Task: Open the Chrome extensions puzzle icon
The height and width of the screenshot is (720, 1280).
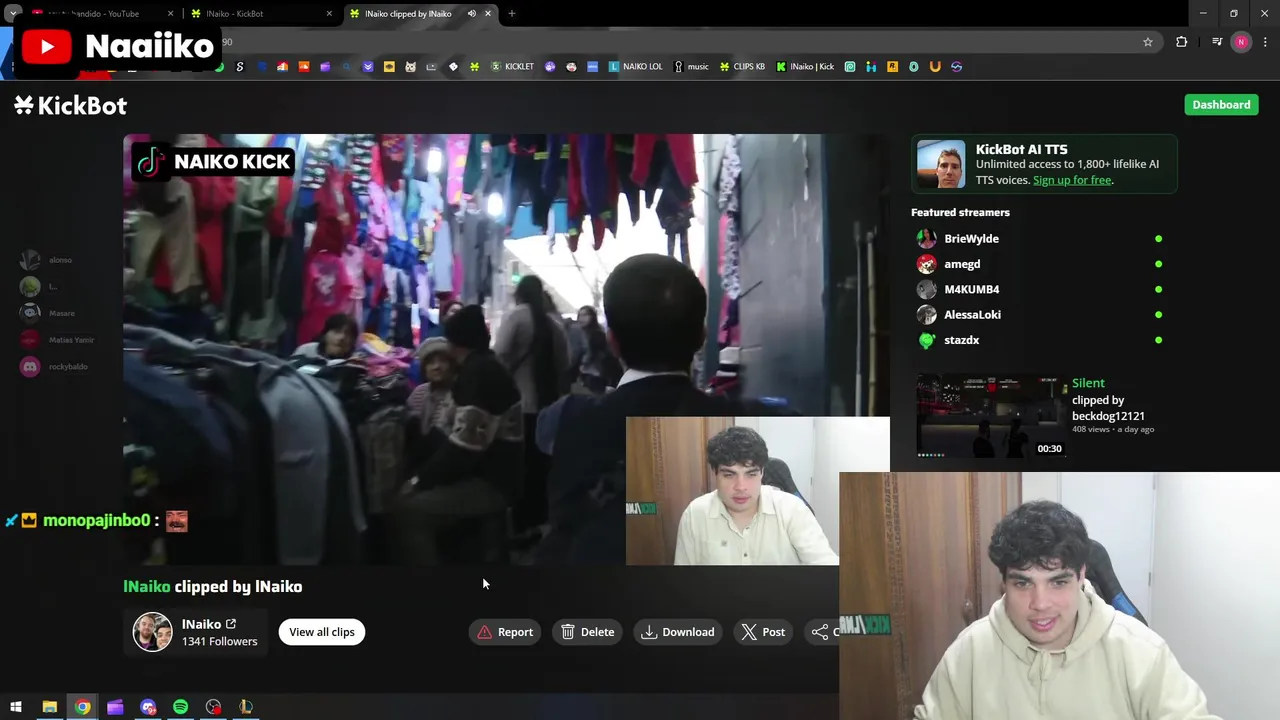Action: (x=1182, y=42)
